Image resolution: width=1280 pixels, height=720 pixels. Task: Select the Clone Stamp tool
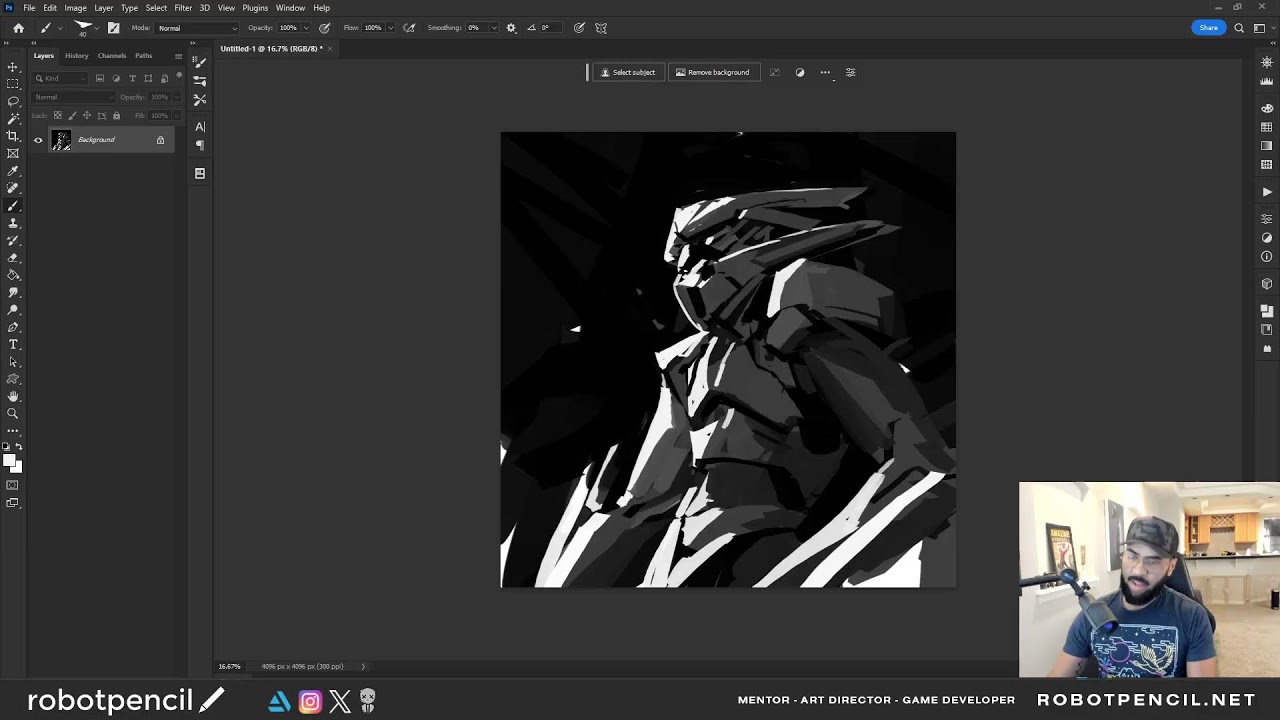13,223
